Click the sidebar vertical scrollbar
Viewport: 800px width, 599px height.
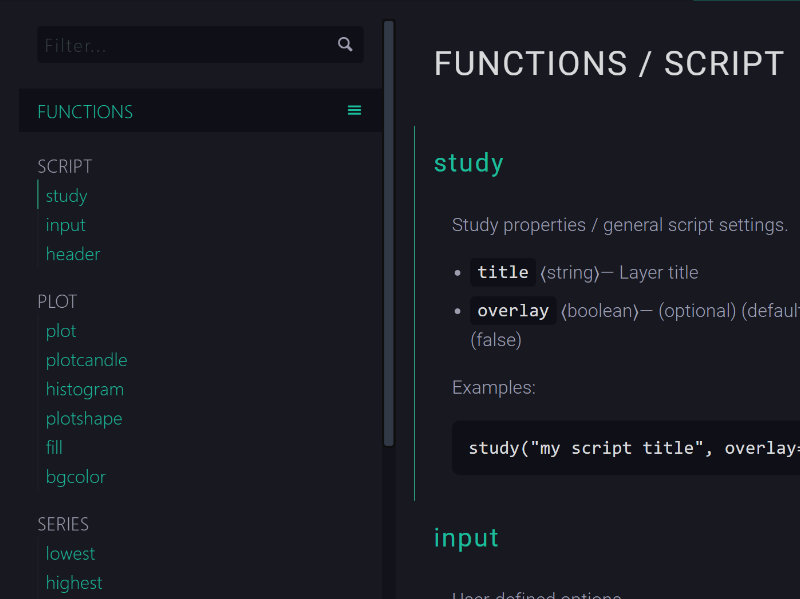pyautogui.click(x=389, y=233)
